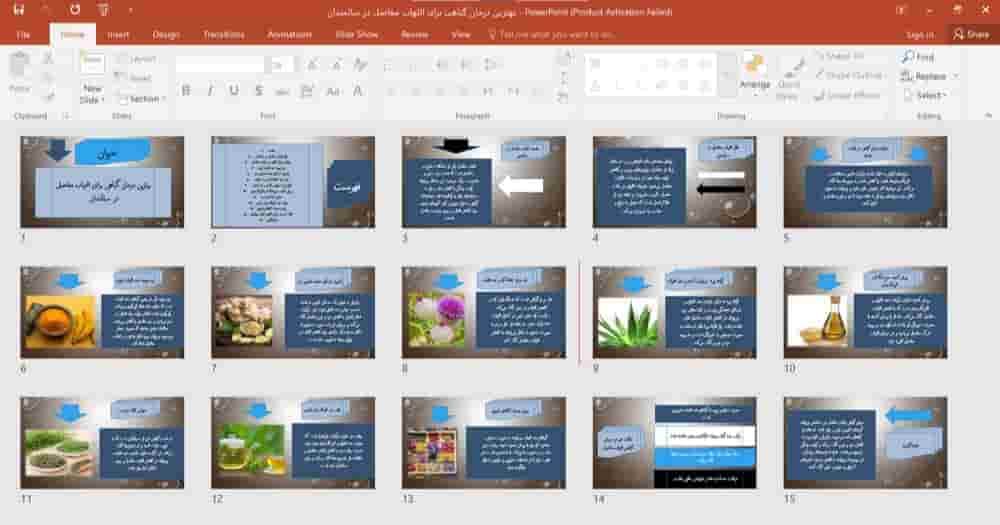Open the Review tab
The image size is (1000, 525).
[415, 34]
